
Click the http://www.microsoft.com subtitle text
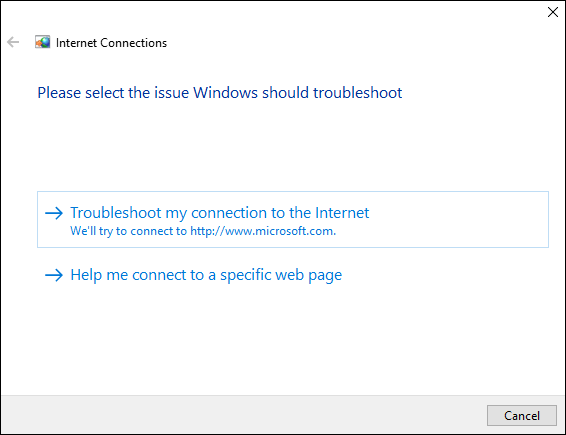263,231
